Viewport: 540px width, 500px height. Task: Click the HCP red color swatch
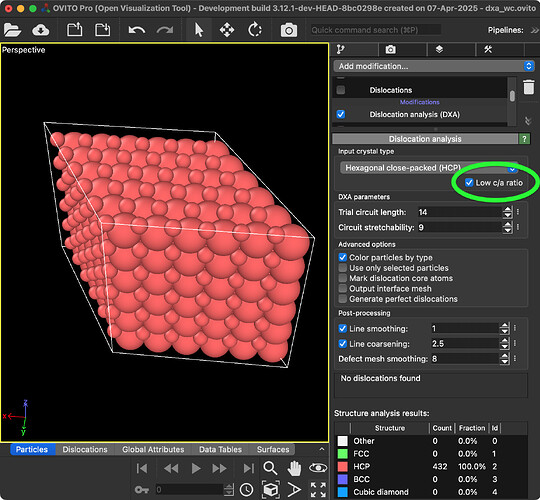342,466
